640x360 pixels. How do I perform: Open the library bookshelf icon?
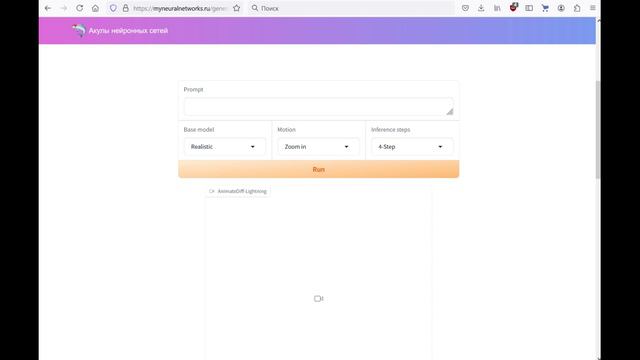[497, 8]
